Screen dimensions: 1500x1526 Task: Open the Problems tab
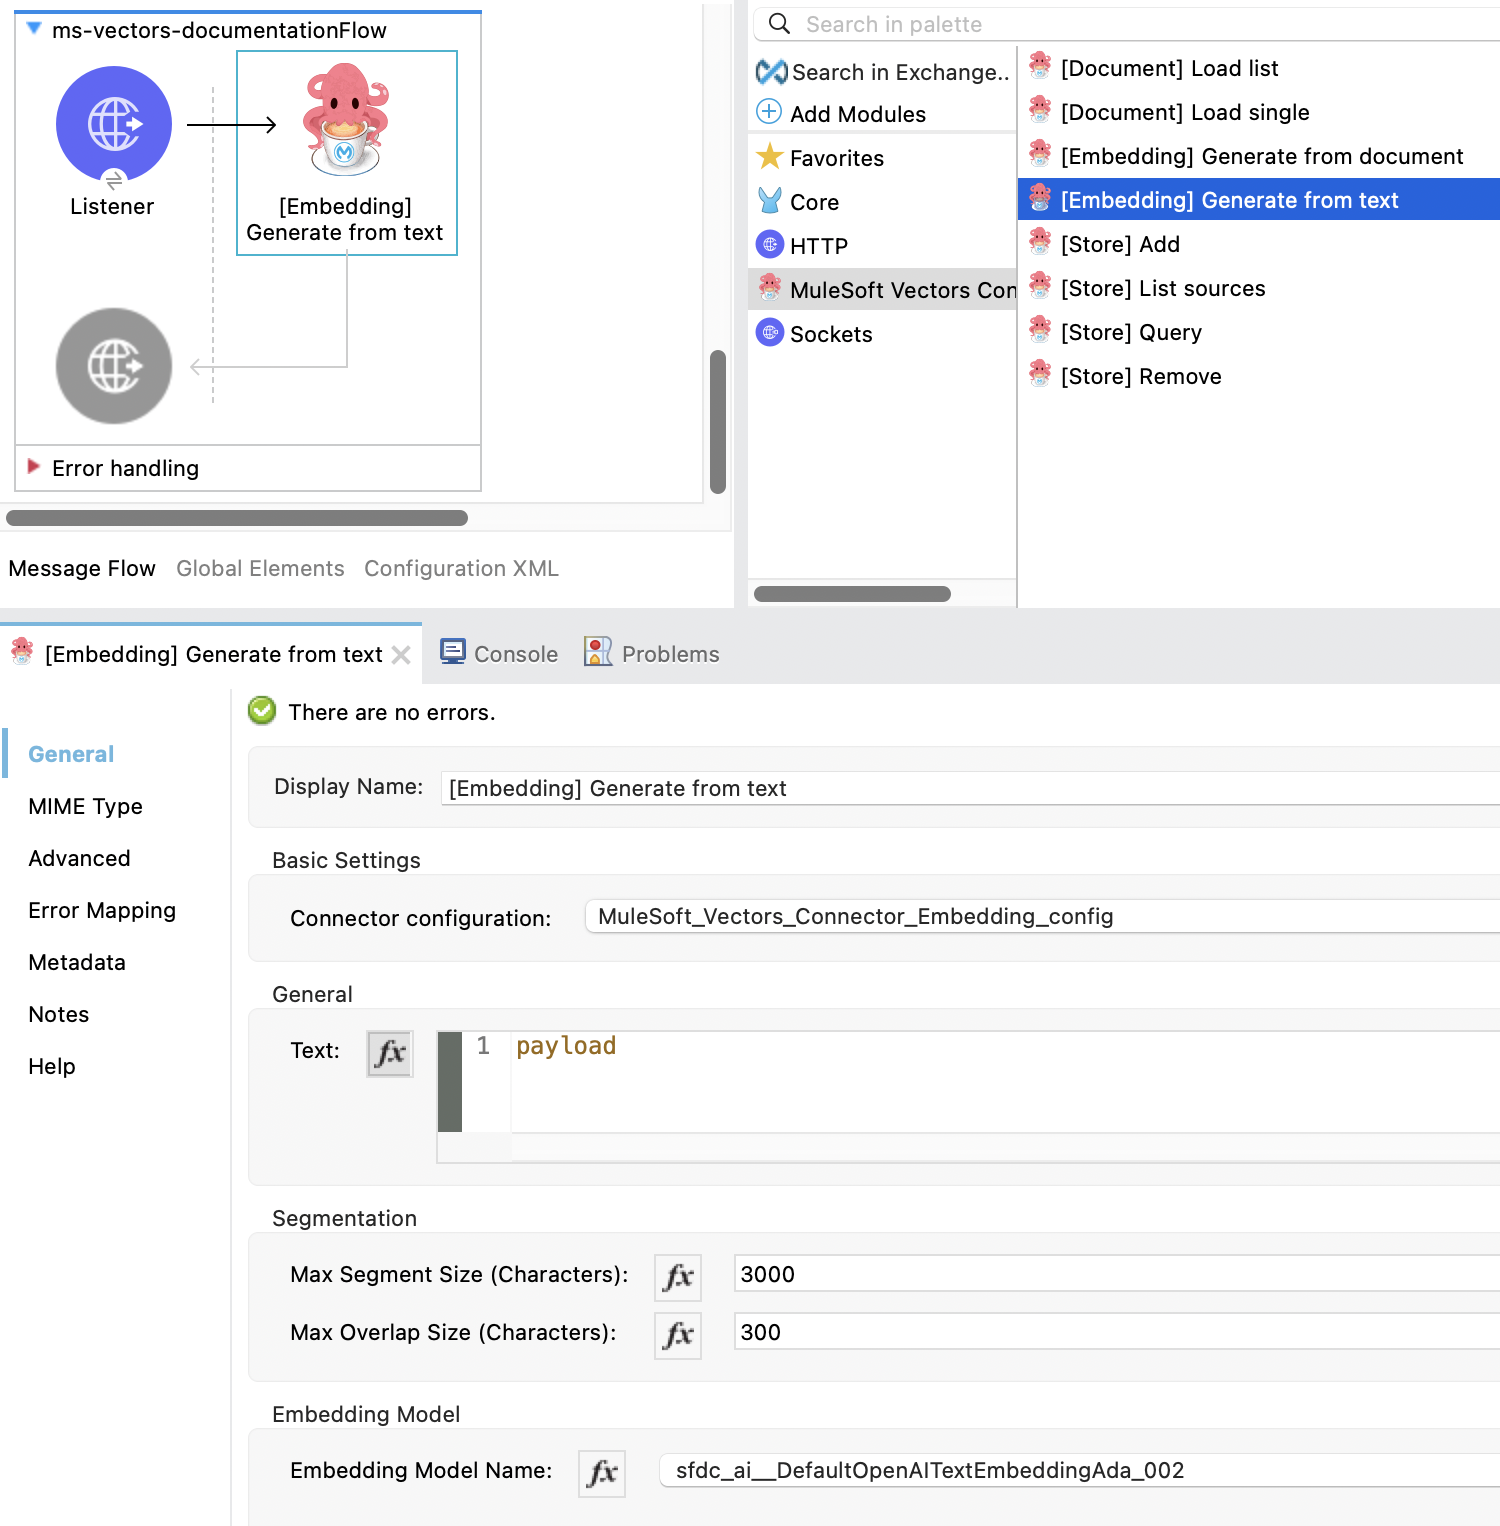(x=652, y=653)
